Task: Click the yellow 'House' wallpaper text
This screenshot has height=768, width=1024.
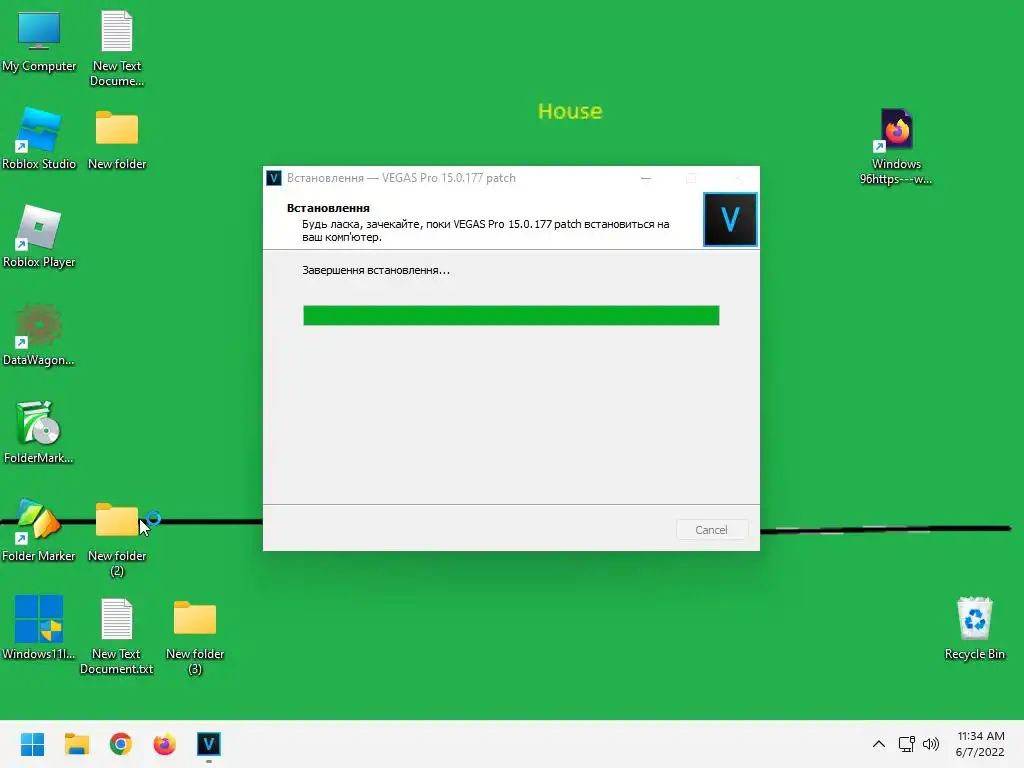Action: [x=570, y=112]
